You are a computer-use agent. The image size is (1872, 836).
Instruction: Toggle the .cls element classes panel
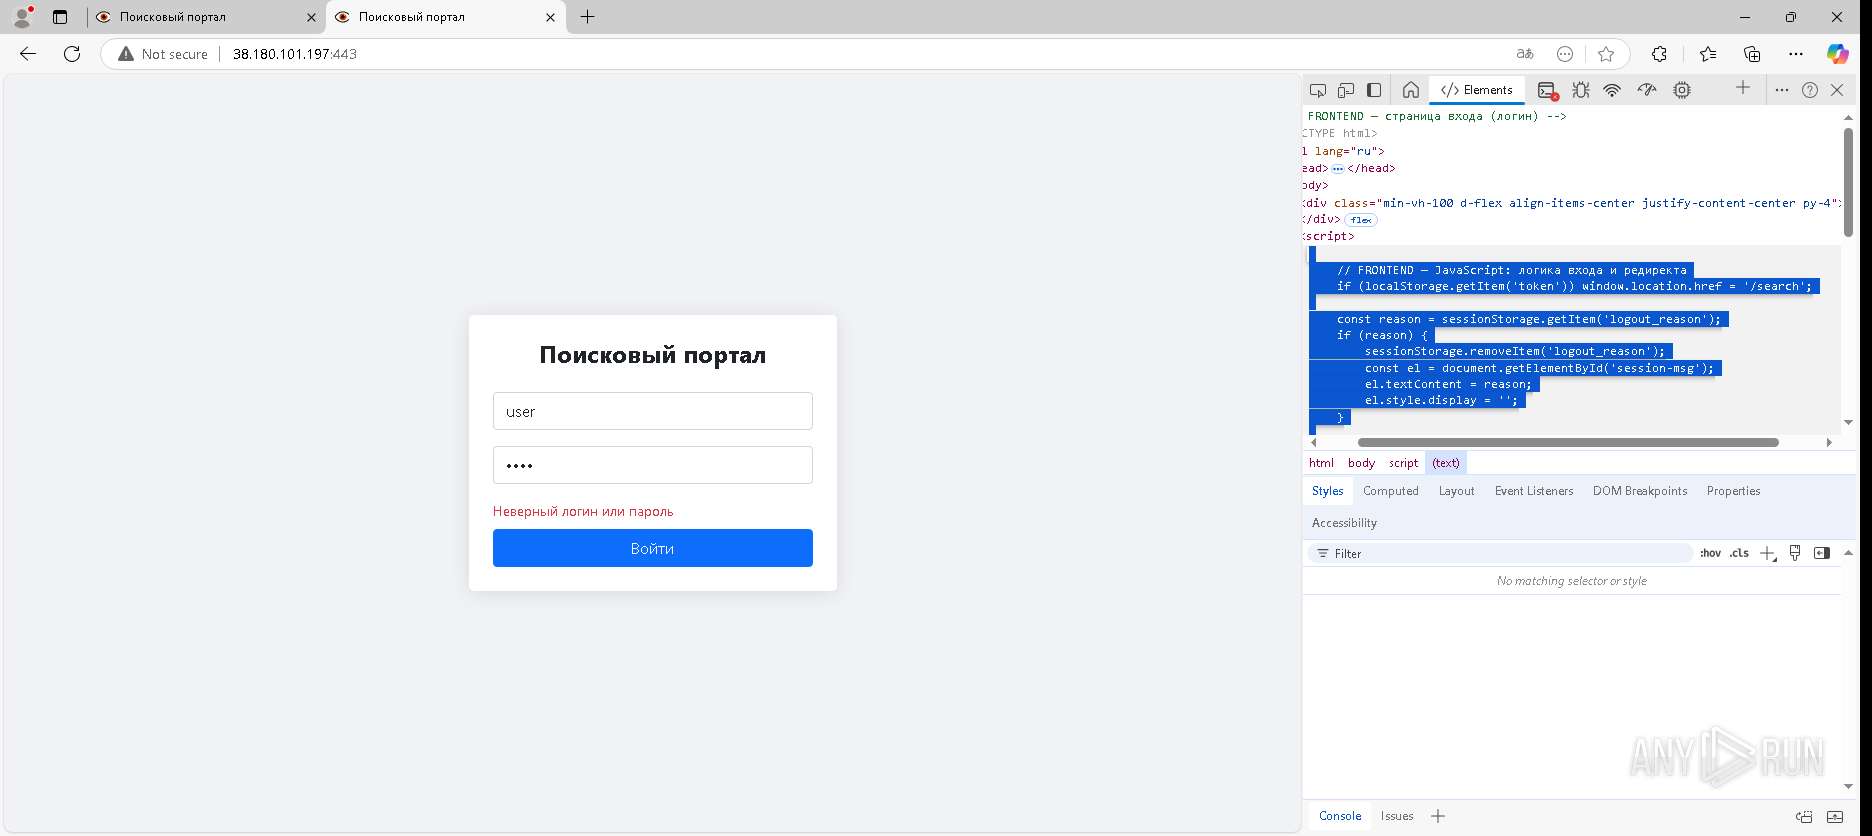click(x=1739, y=553)
